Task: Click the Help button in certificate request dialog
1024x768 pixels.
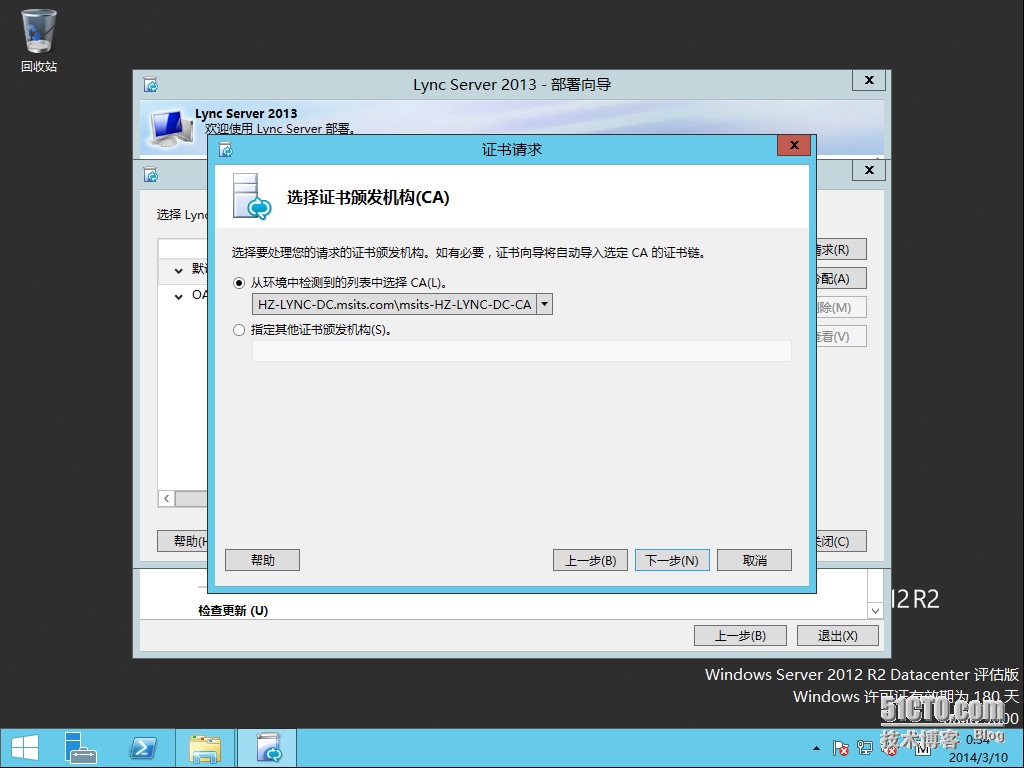Action: point(263,560)
